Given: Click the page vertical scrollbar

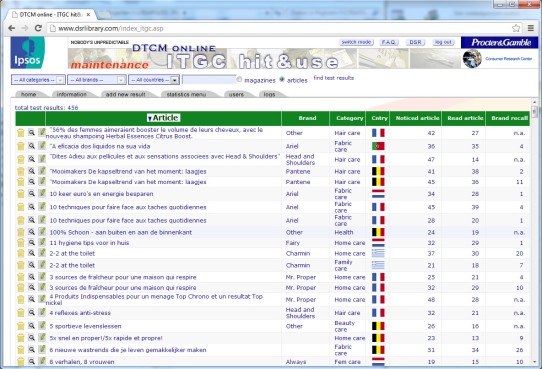Looking at the screenshot, I should 535,231.
